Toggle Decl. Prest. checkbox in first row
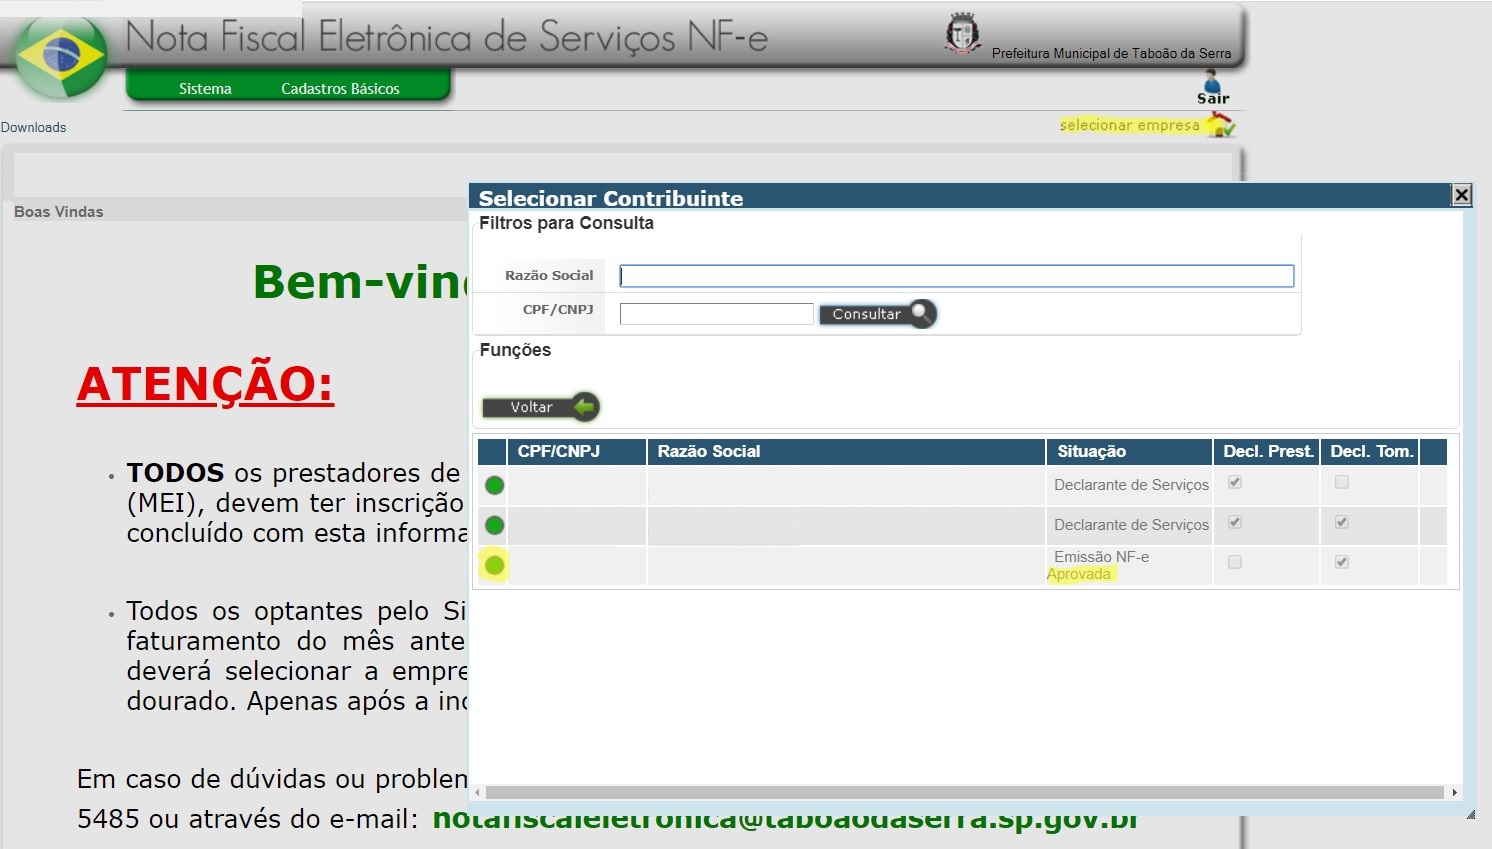The width and height of the screenshot is (1492, 849). (x=1235, y=482)
